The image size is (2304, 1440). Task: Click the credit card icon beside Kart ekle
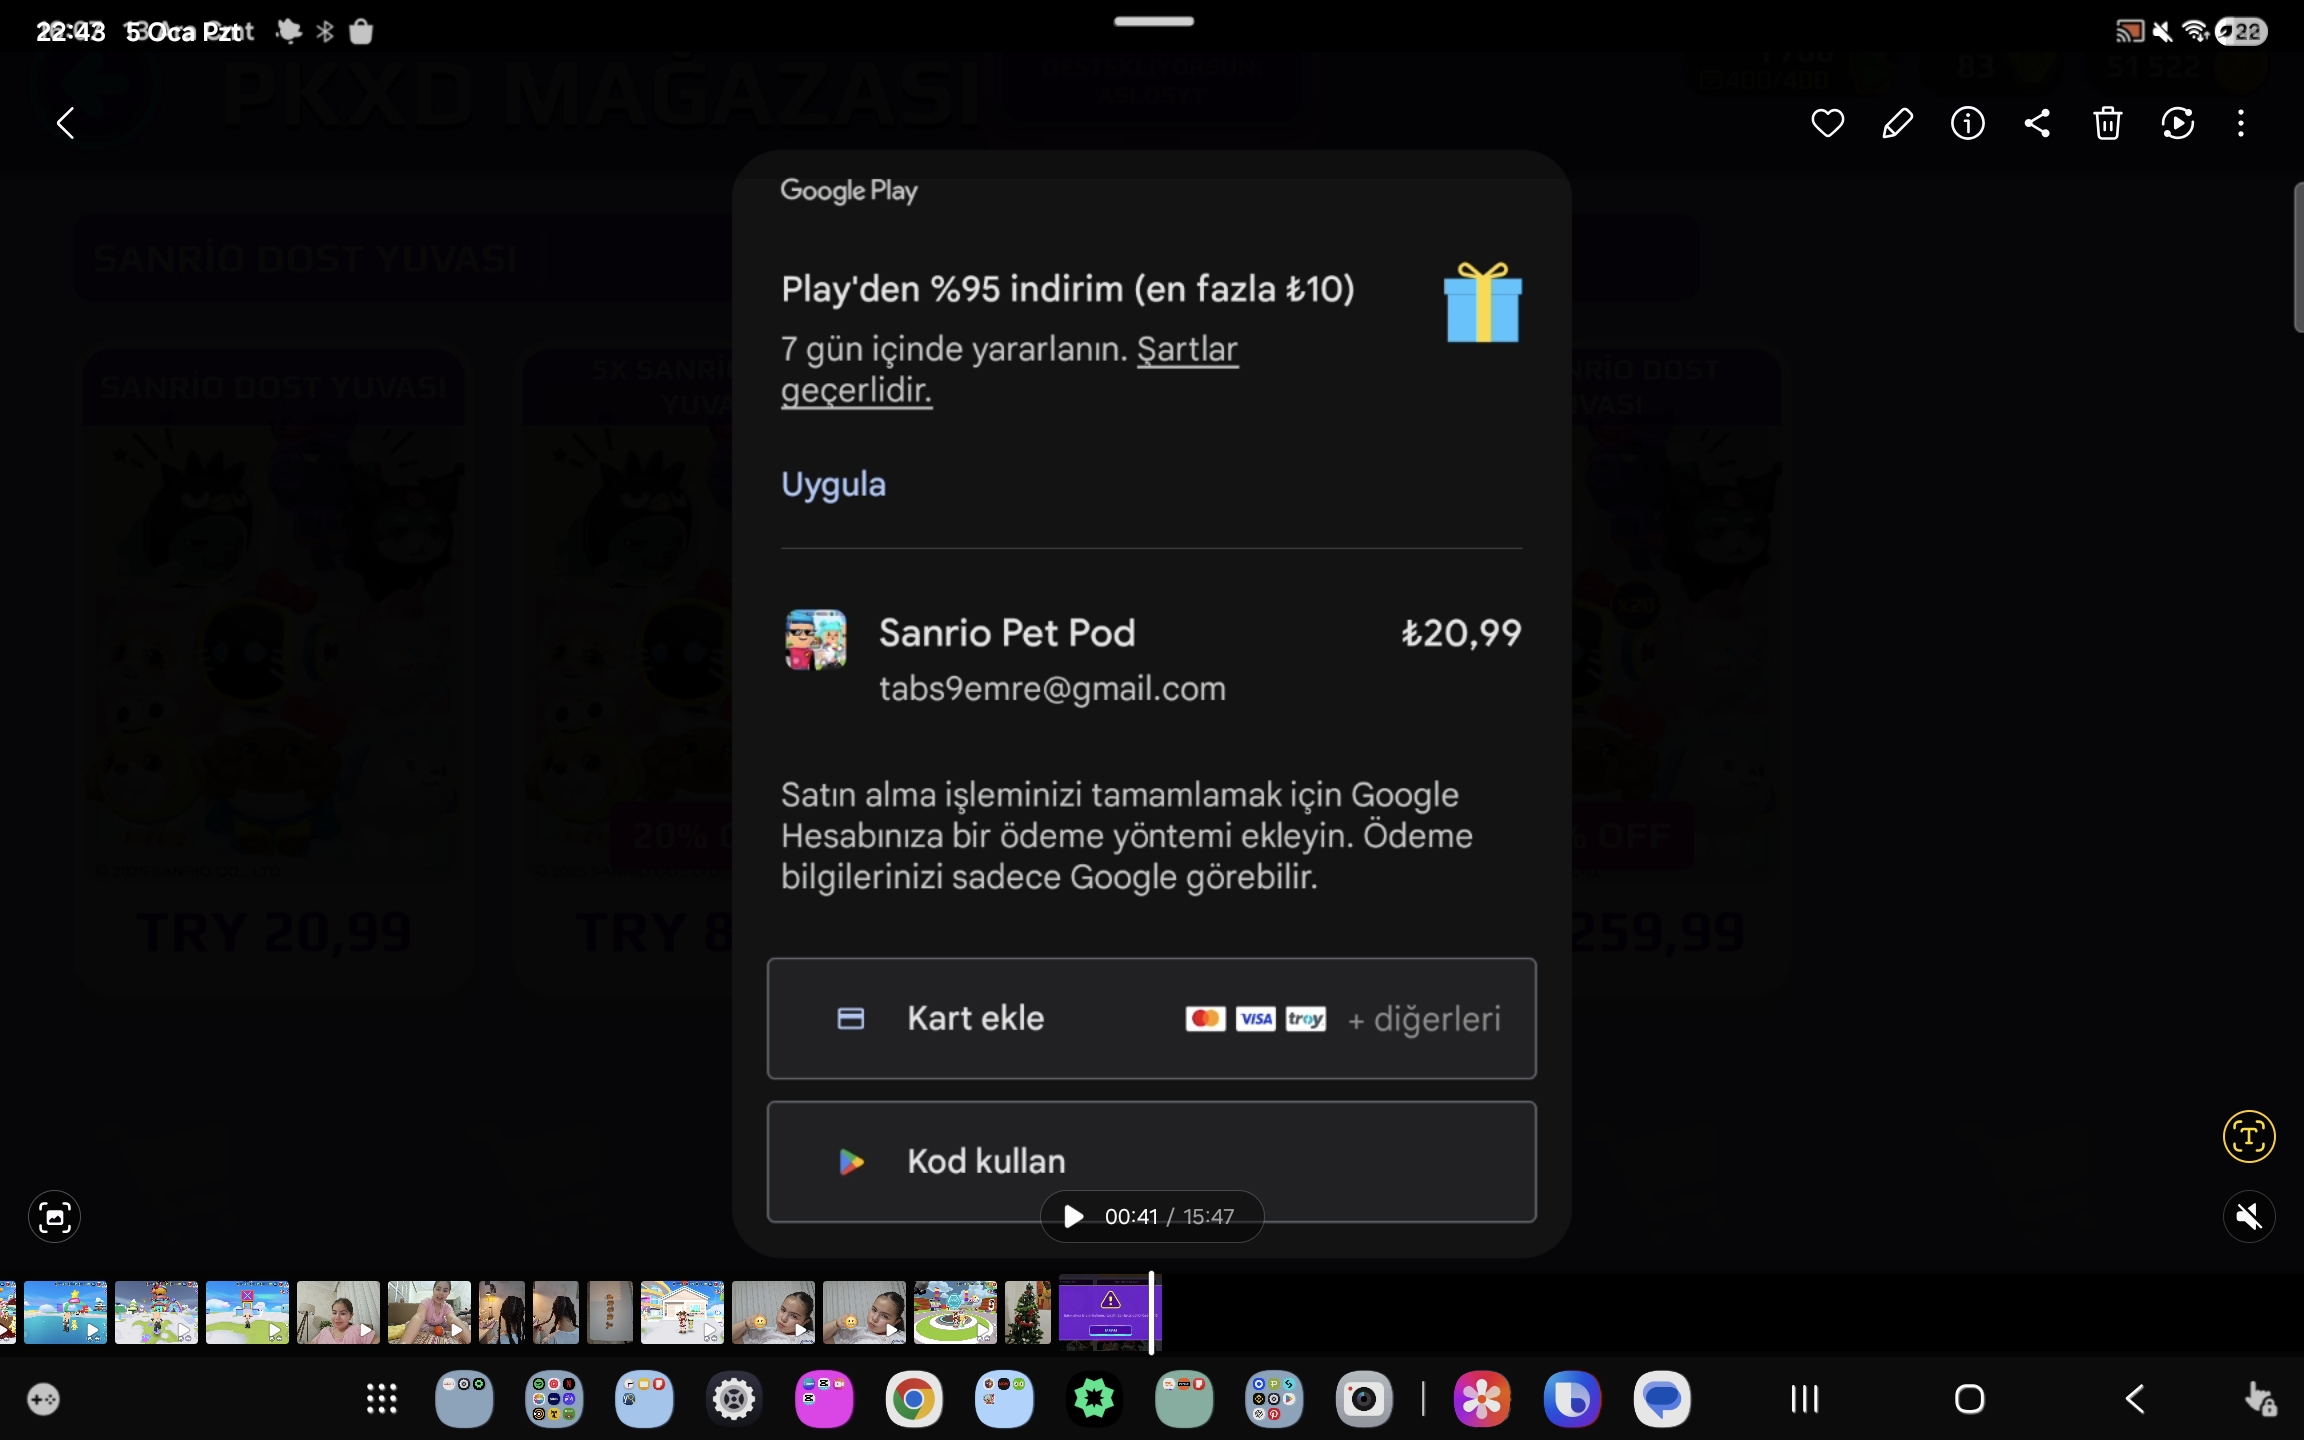(850, 1019)
